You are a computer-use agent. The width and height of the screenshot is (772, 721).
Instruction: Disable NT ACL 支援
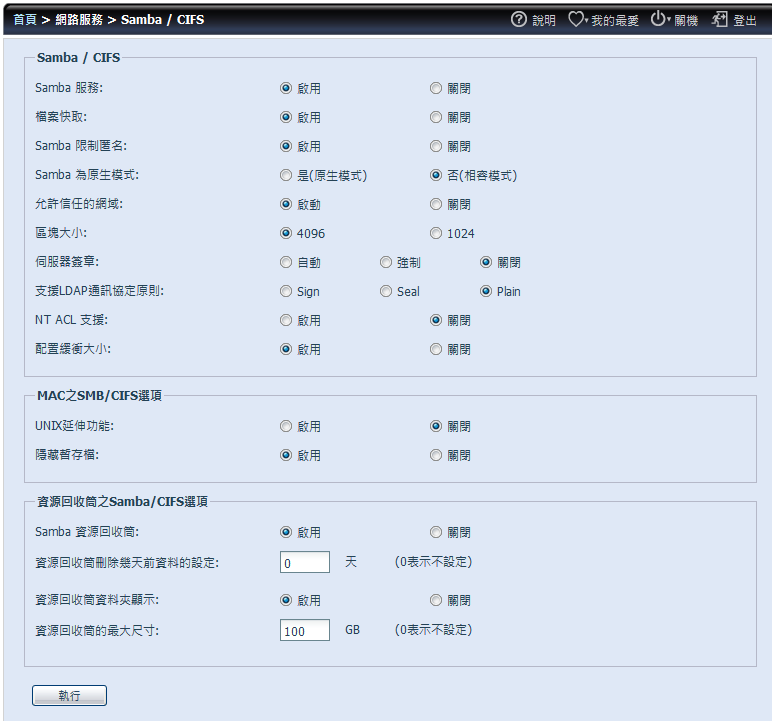click(436, 320)
